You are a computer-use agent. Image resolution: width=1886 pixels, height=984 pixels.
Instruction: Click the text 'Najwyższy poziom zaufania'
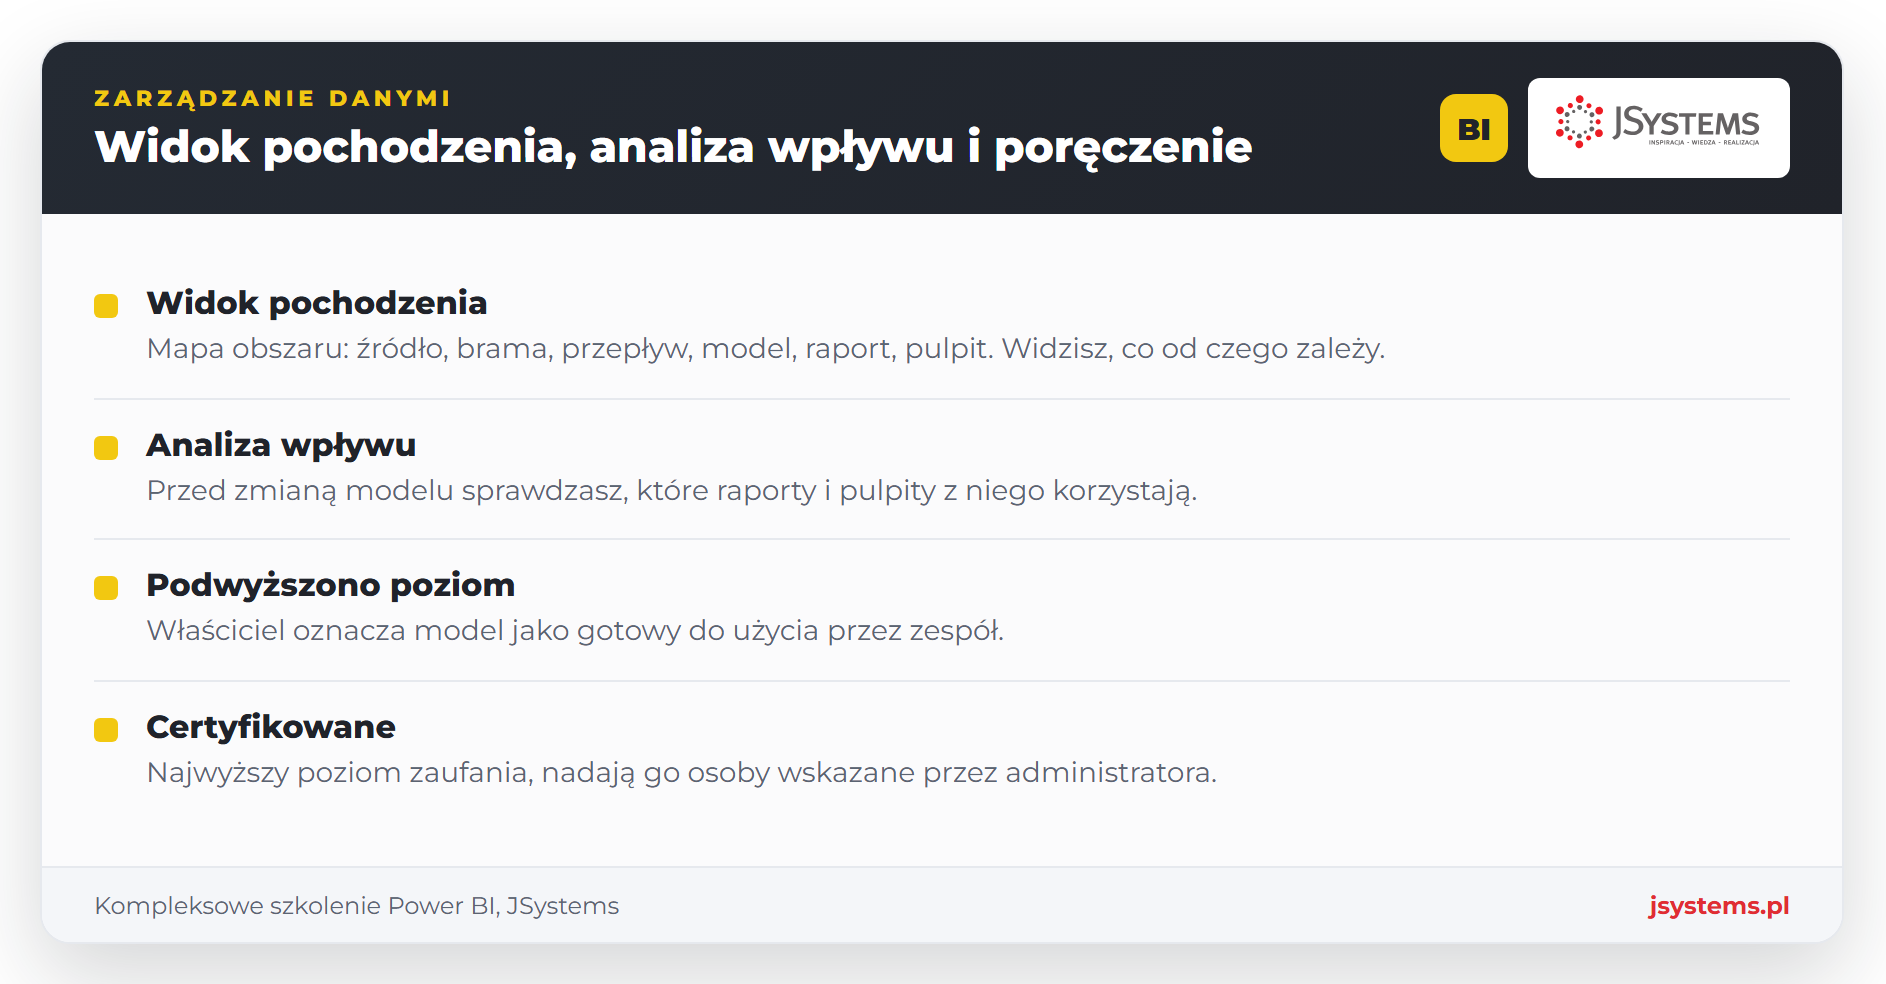[x=339, y=773]
